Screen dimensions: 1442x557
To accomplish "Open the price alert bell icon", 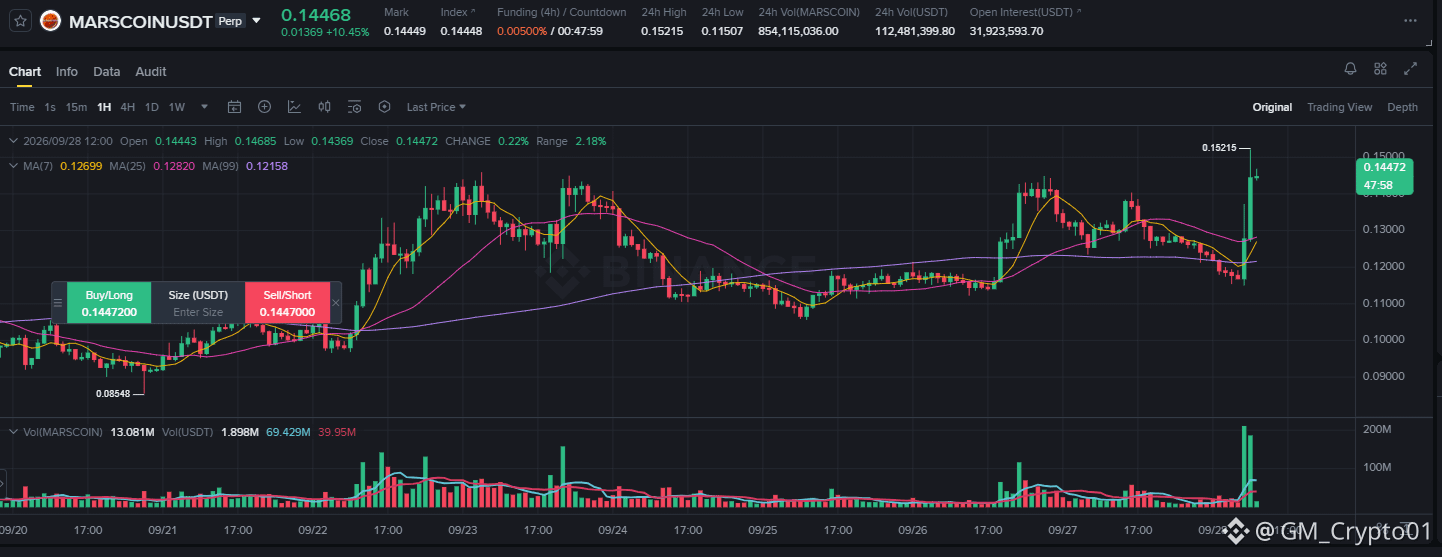I will 1350,69.
